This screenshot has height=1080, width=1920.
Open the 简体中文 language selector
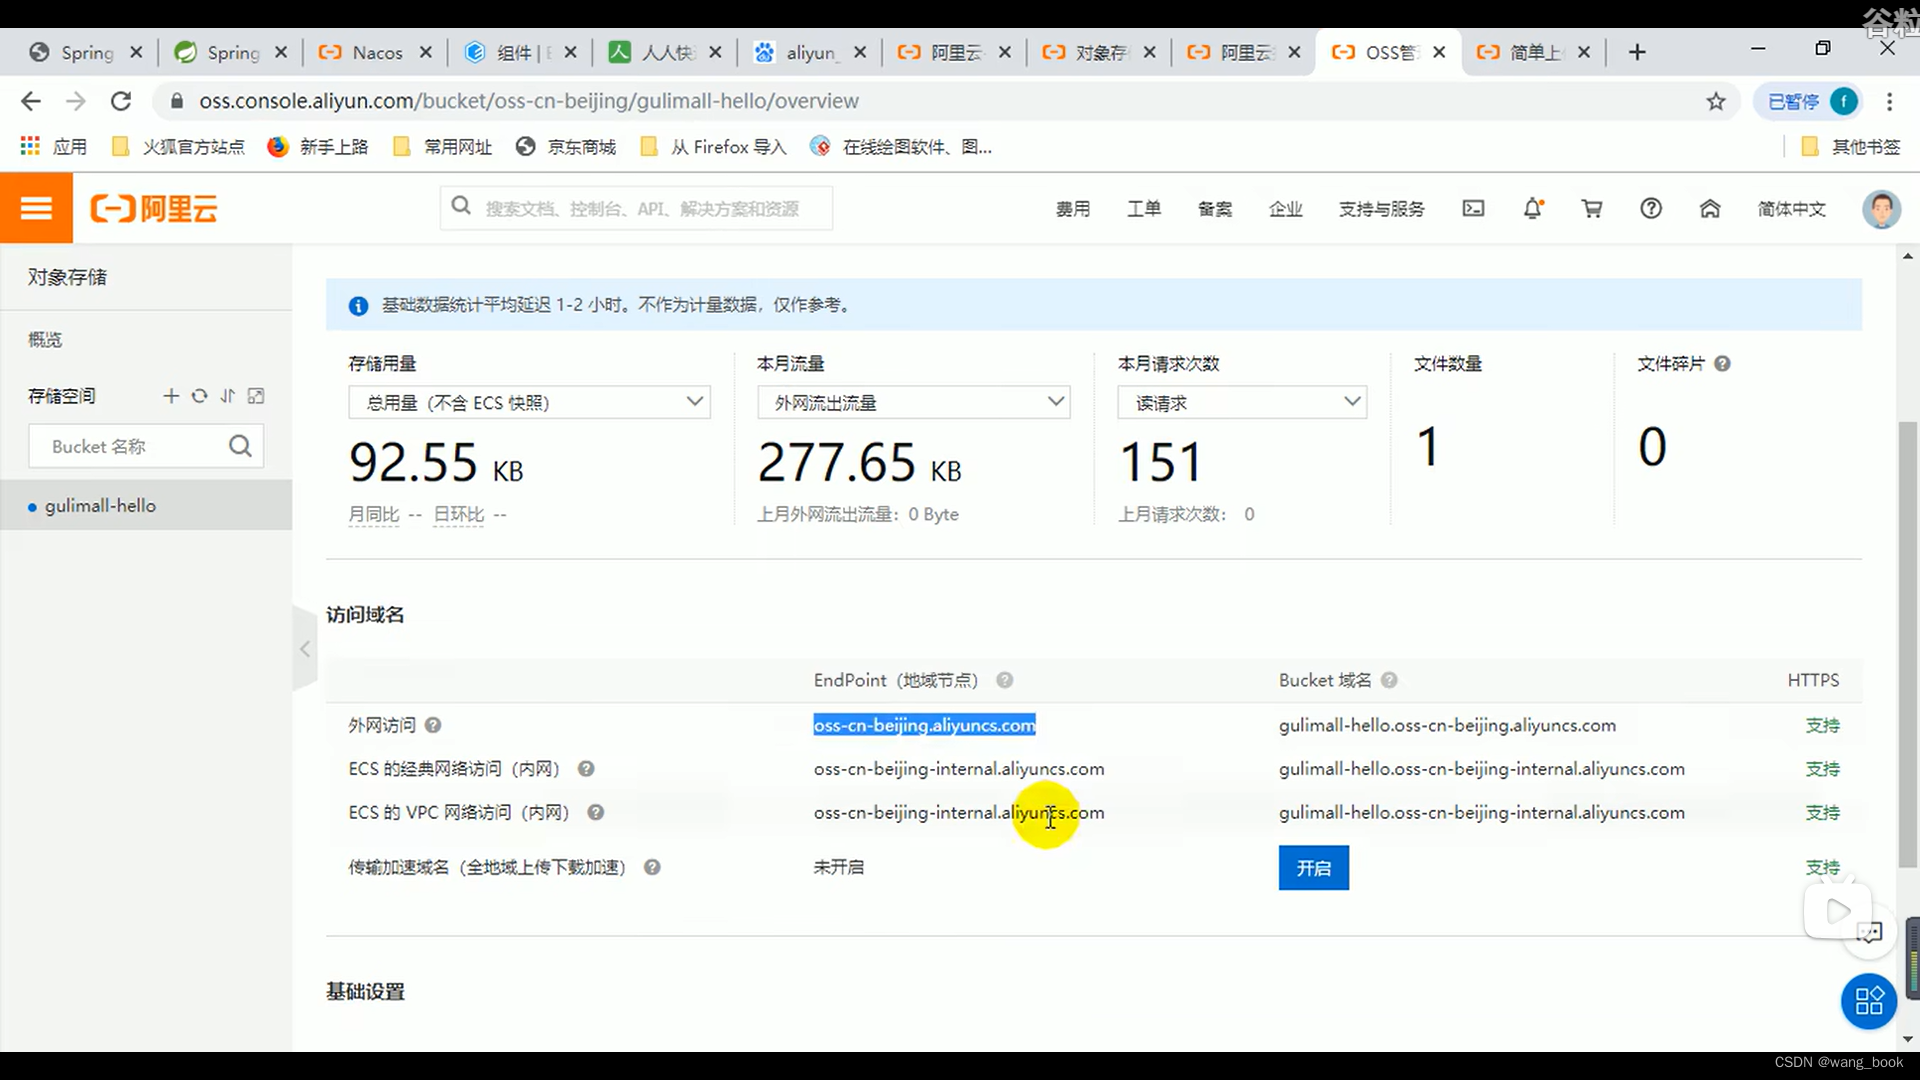pos(1791,209)
